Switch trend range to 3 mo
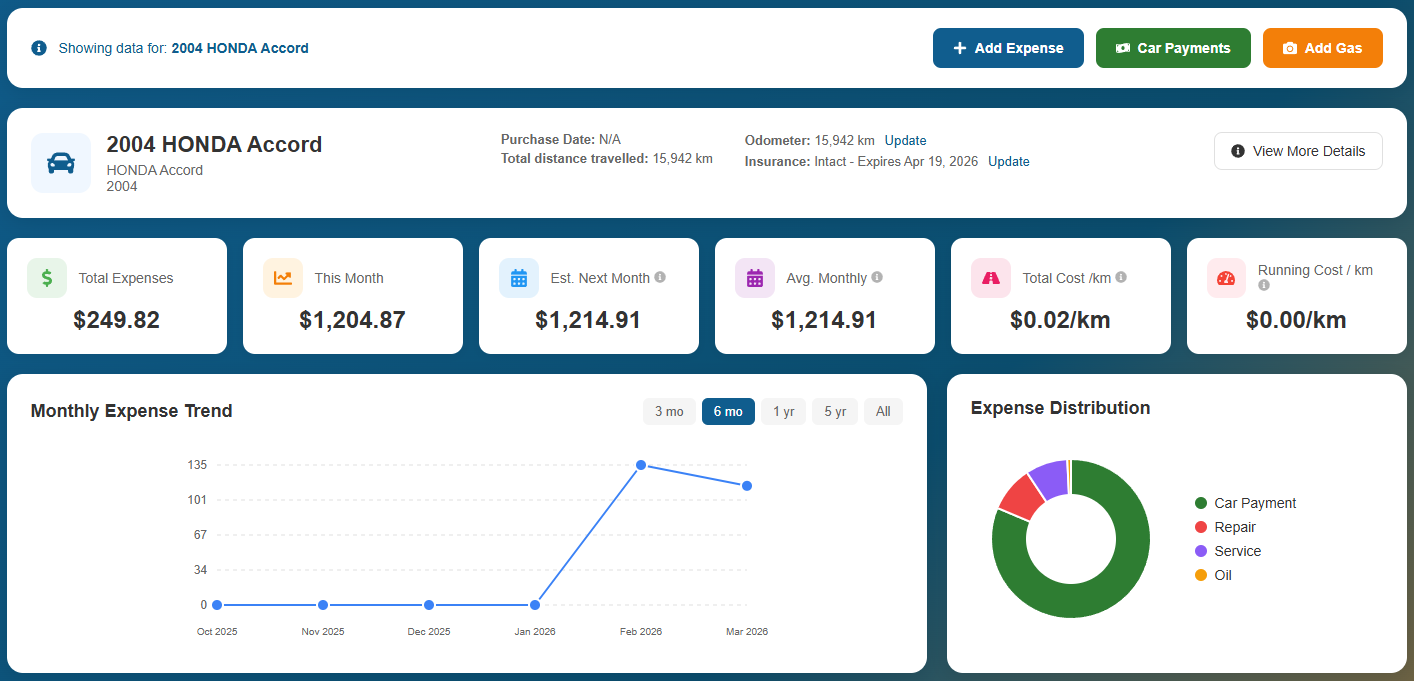The image size is (1414, 681). (x=669, y=411)
